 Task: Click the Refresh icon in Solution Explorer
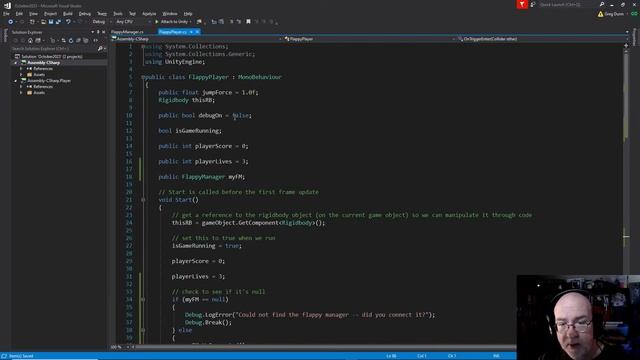click(x=71, y=40)
